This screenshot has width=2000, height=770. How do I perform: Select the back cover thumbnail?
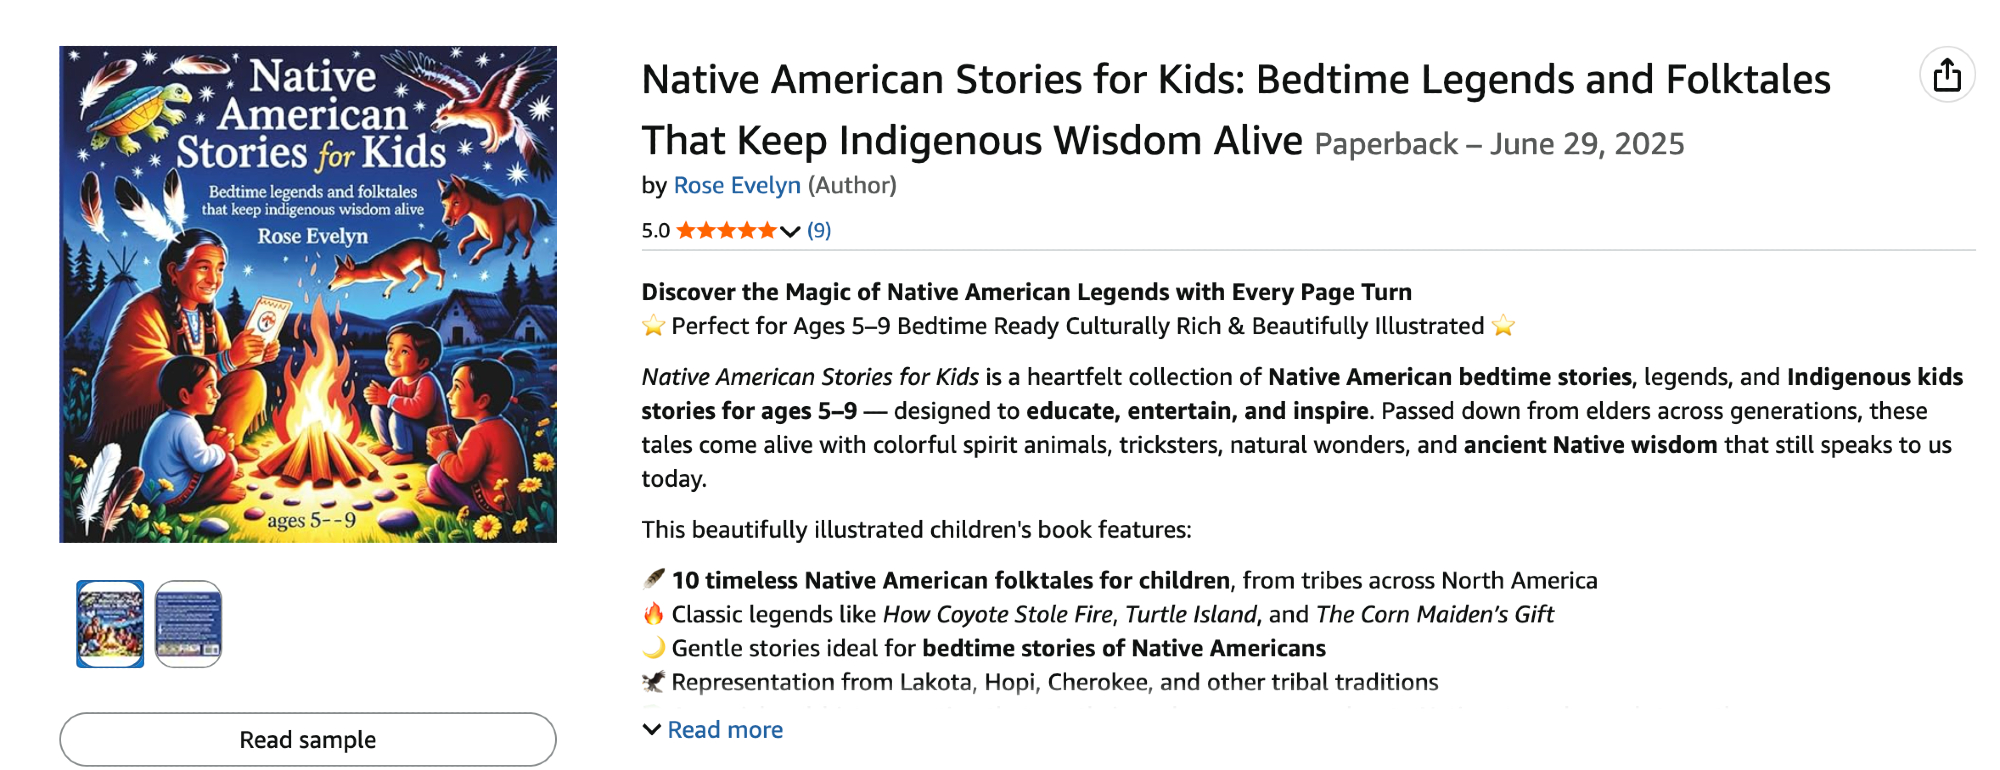(x=188, y=624)
